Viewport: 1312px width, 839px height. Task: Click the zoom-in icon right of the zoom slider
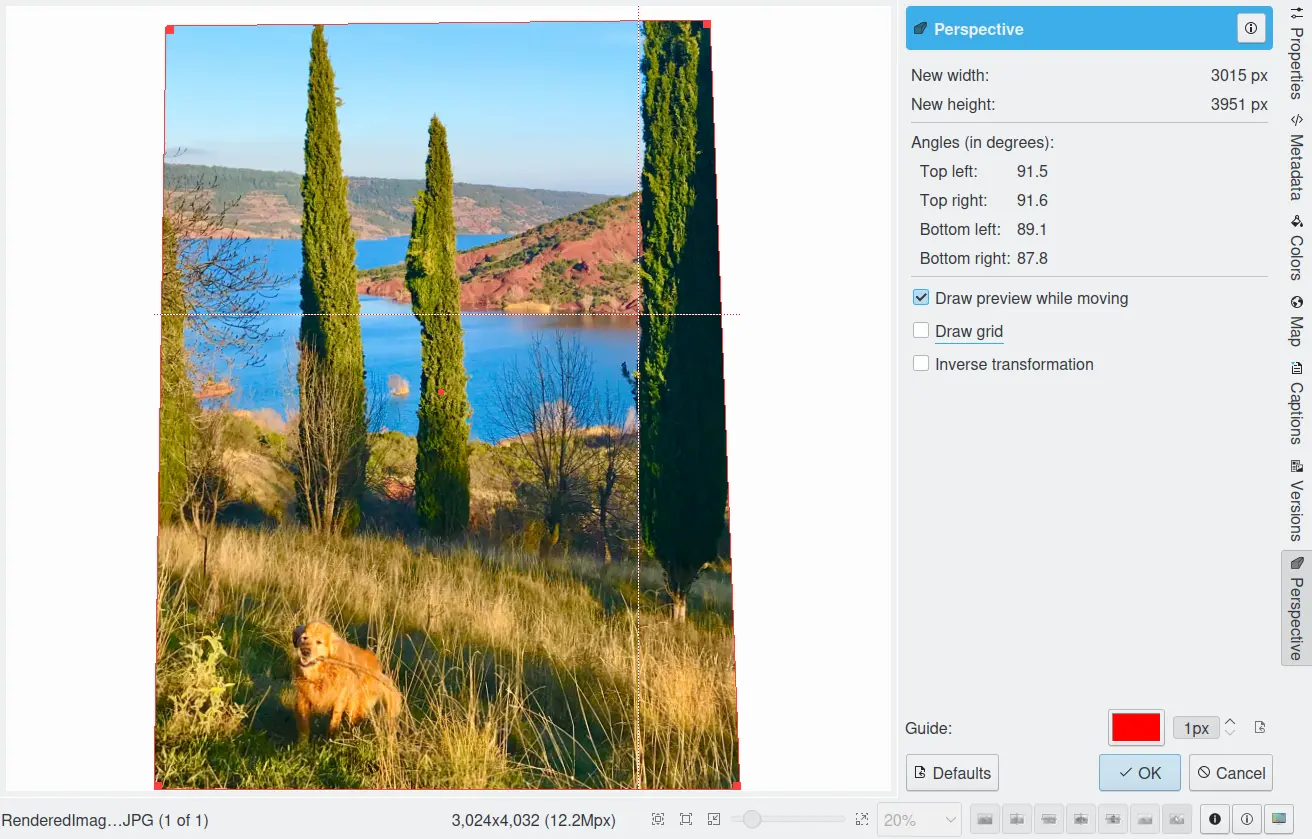[x=862, y=820]
